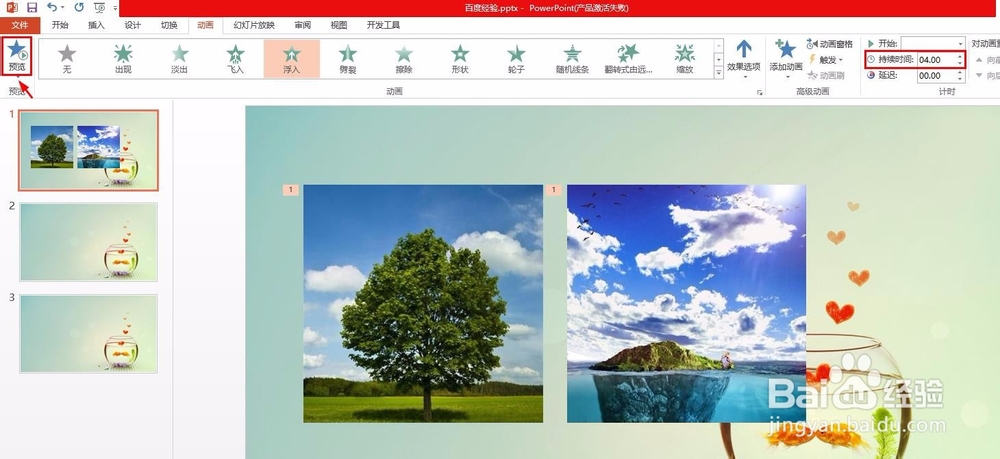Switch to the 审阅 Review tab

[x=303, y=26]
